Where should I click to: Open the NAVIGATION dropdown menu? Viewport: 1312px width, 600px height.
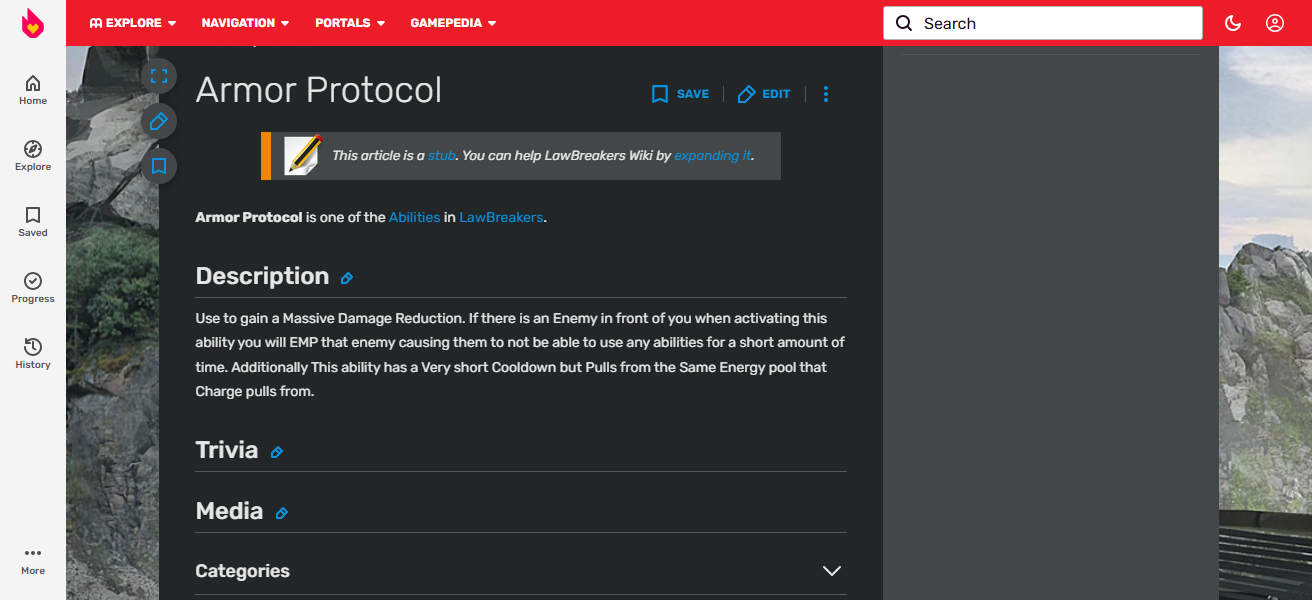(246, 23)
